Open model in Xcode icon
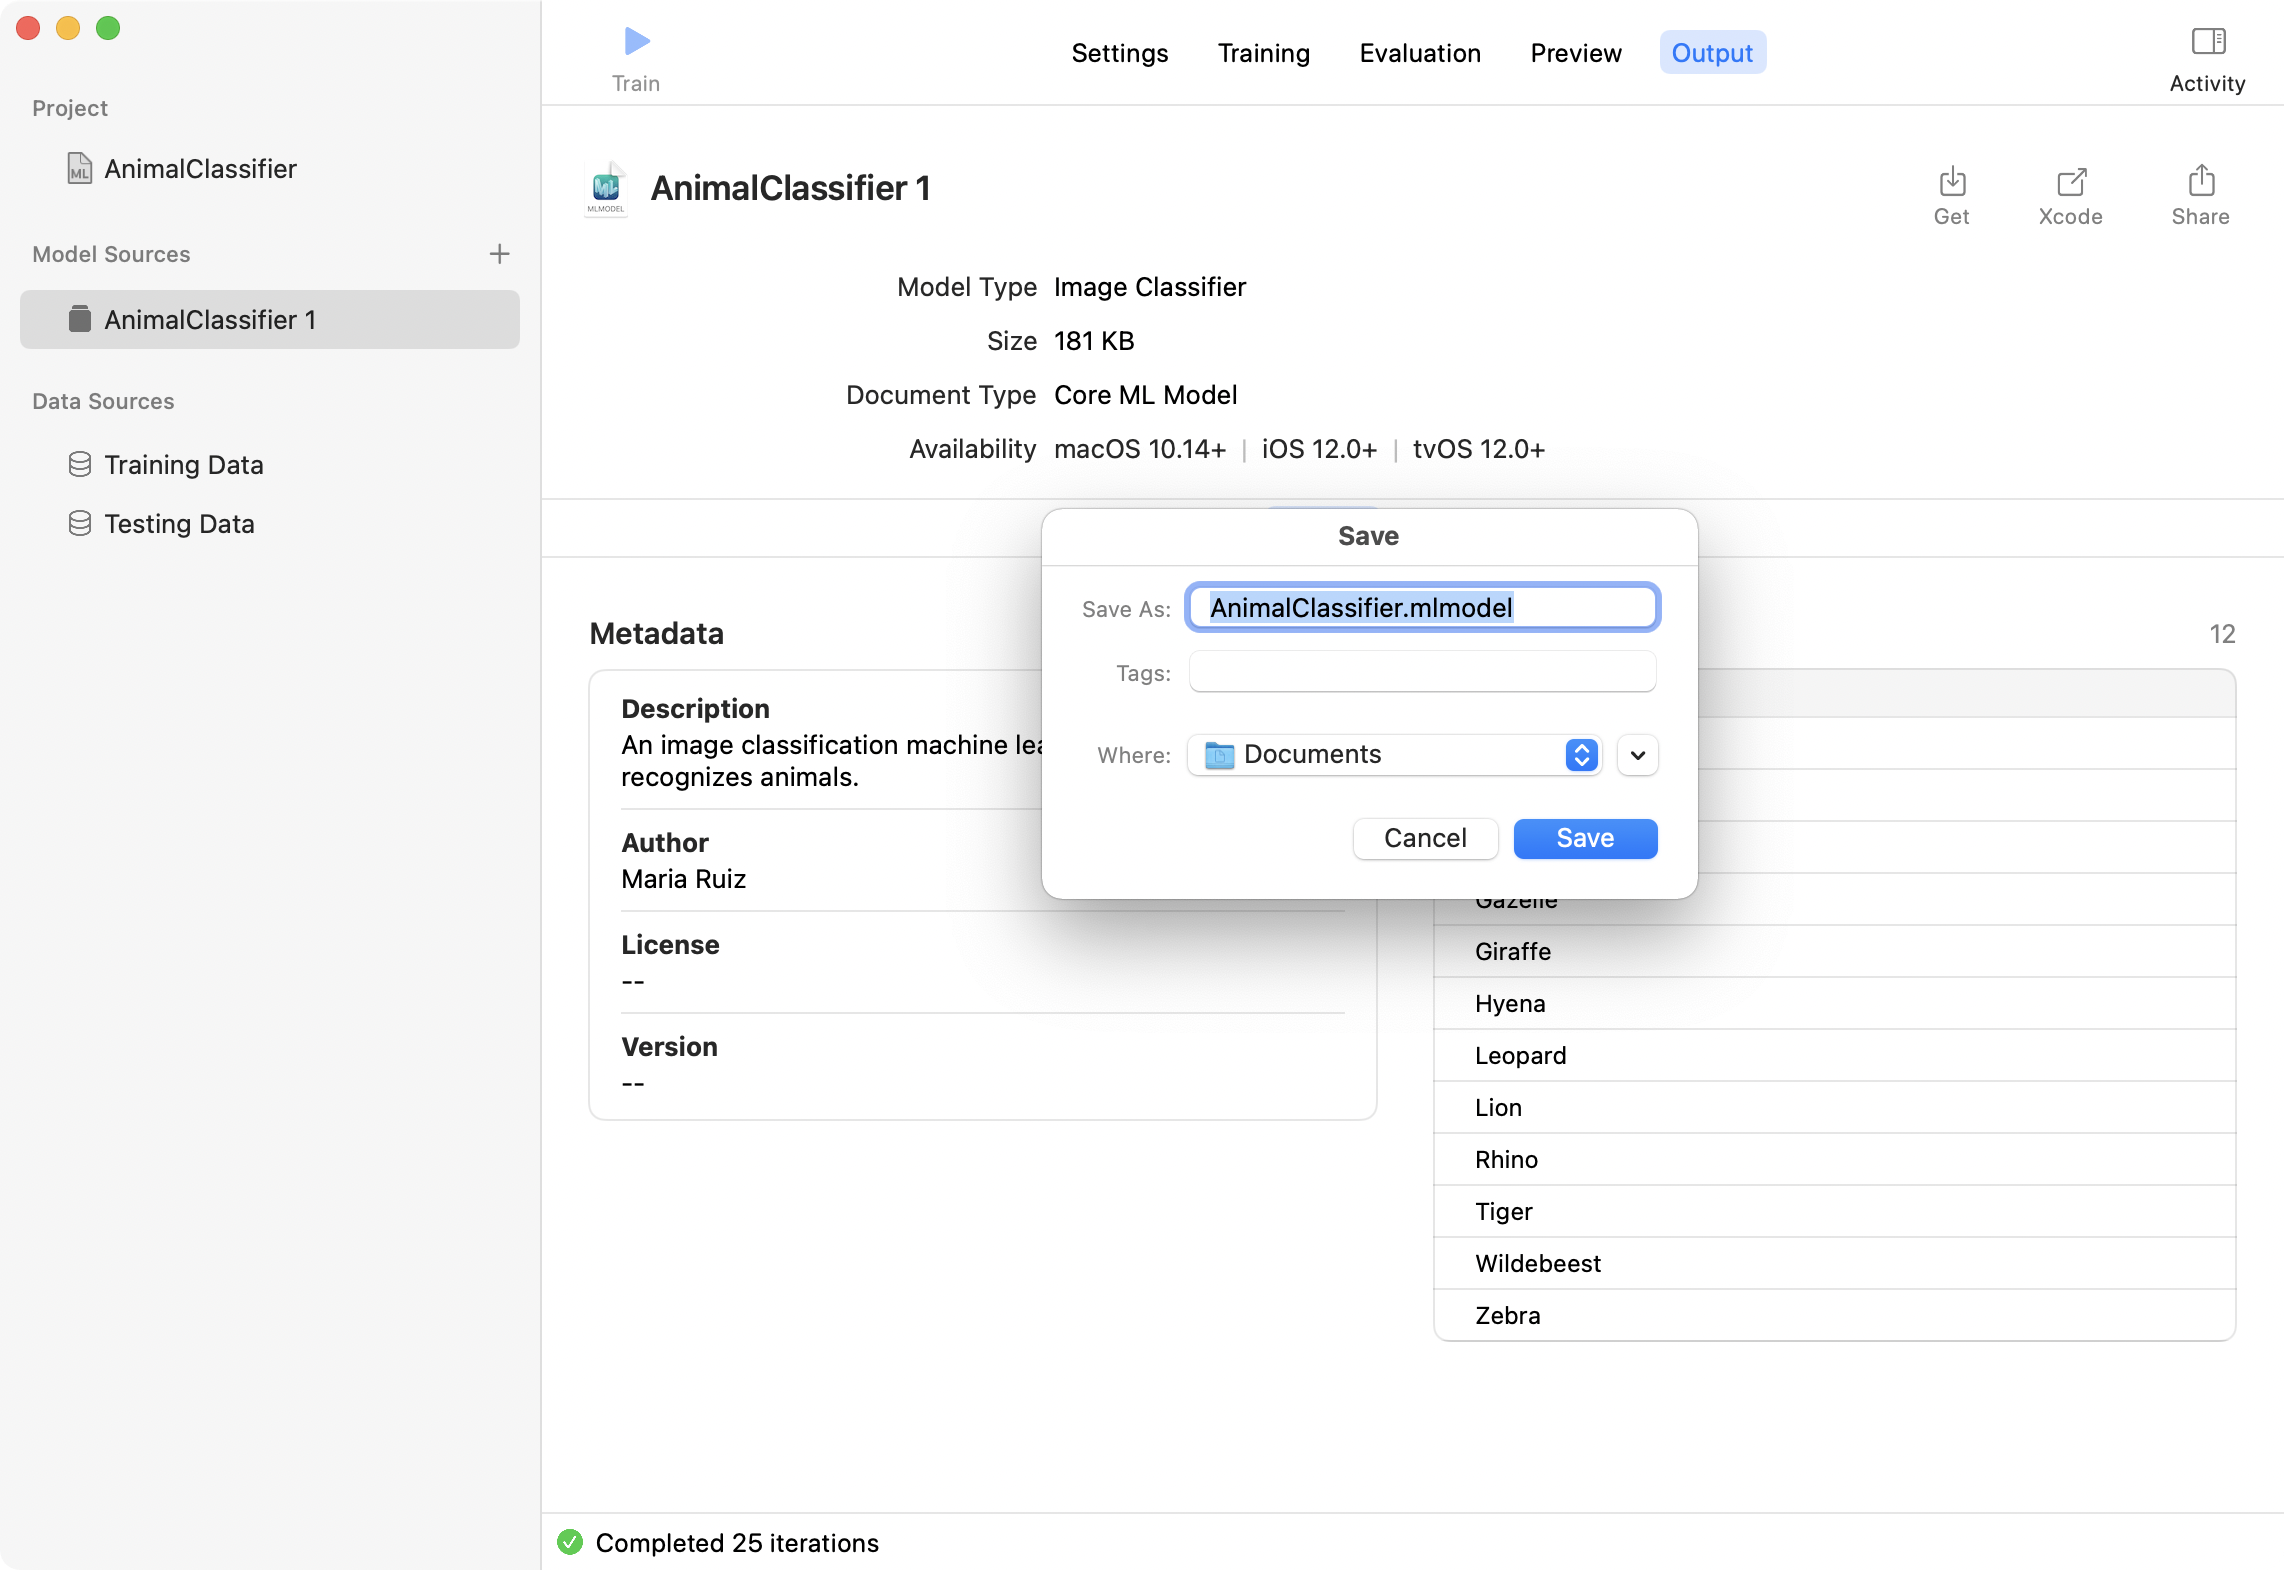This screenshot has height=1570, width=2284. (x=2070, y=182)
